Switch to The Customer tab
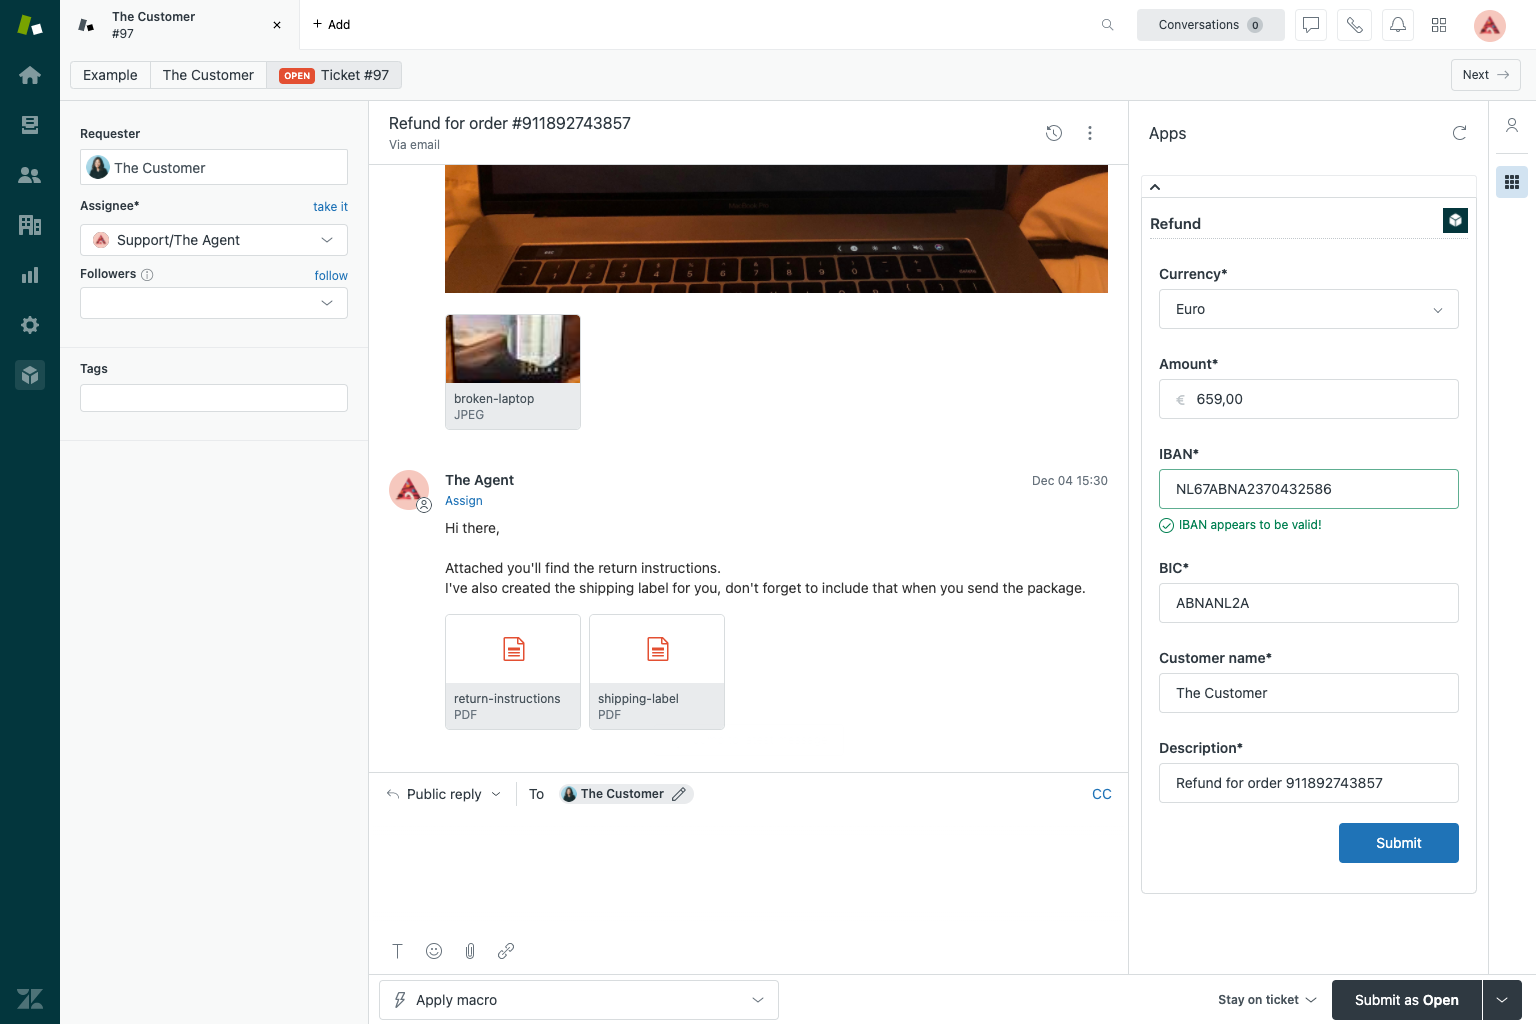Viewport: 1536px width, 1024px height. [208, 75]
